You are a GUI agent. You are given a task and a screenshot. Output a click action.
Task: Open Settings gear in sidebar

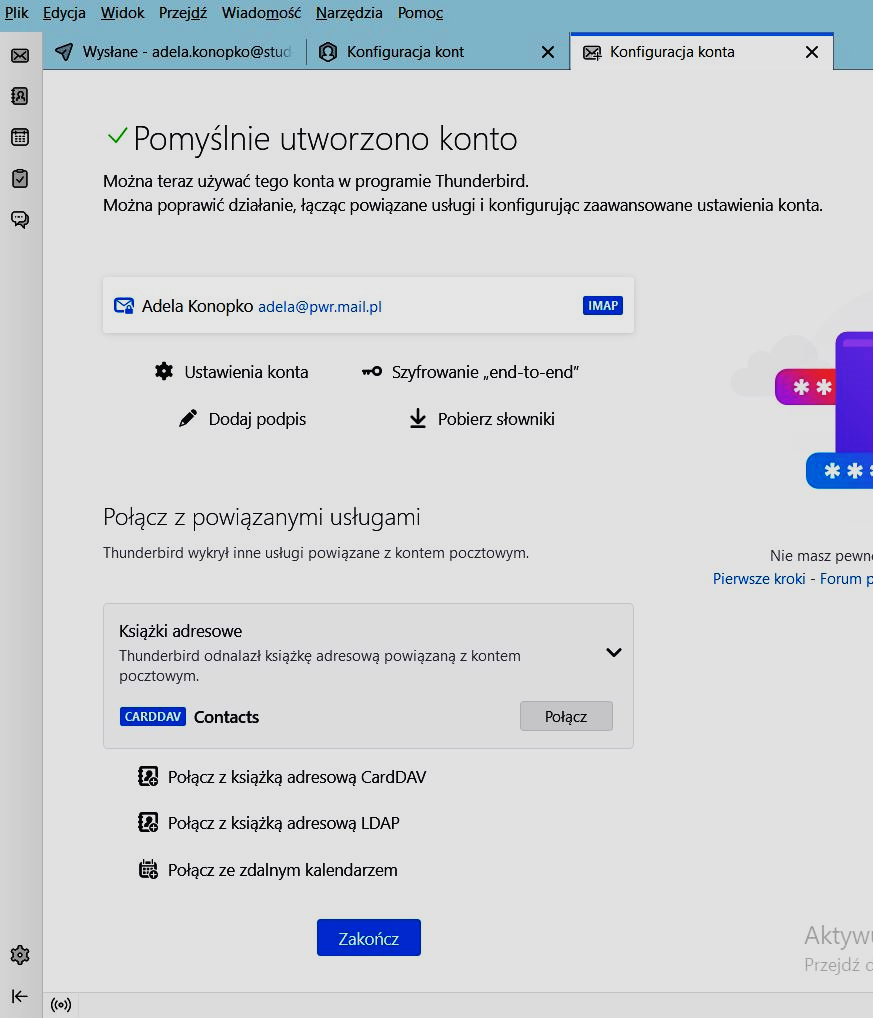[x=20, y=955]
